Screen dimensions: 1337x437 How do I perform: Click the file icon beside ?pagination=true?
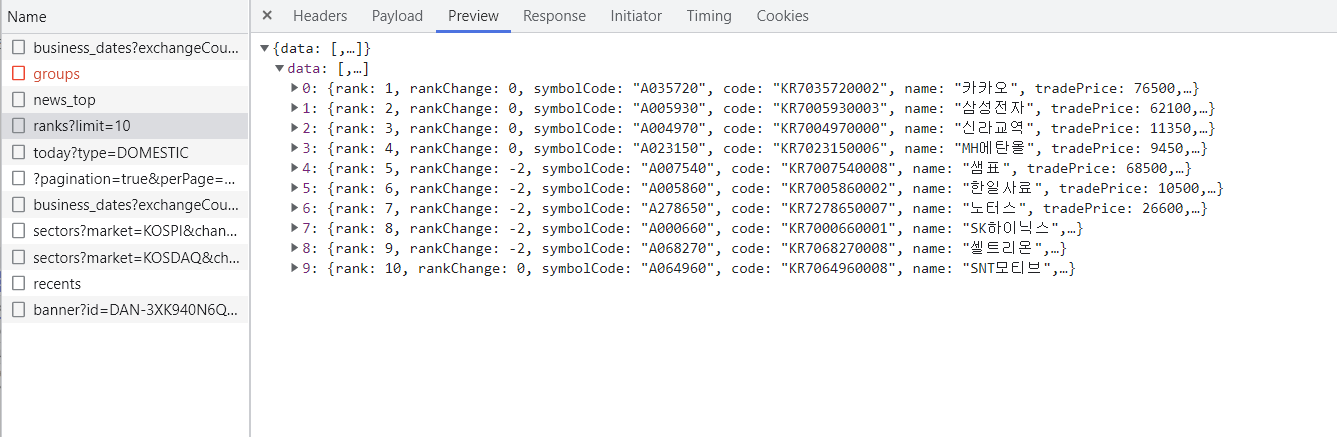tap(18, 178)
